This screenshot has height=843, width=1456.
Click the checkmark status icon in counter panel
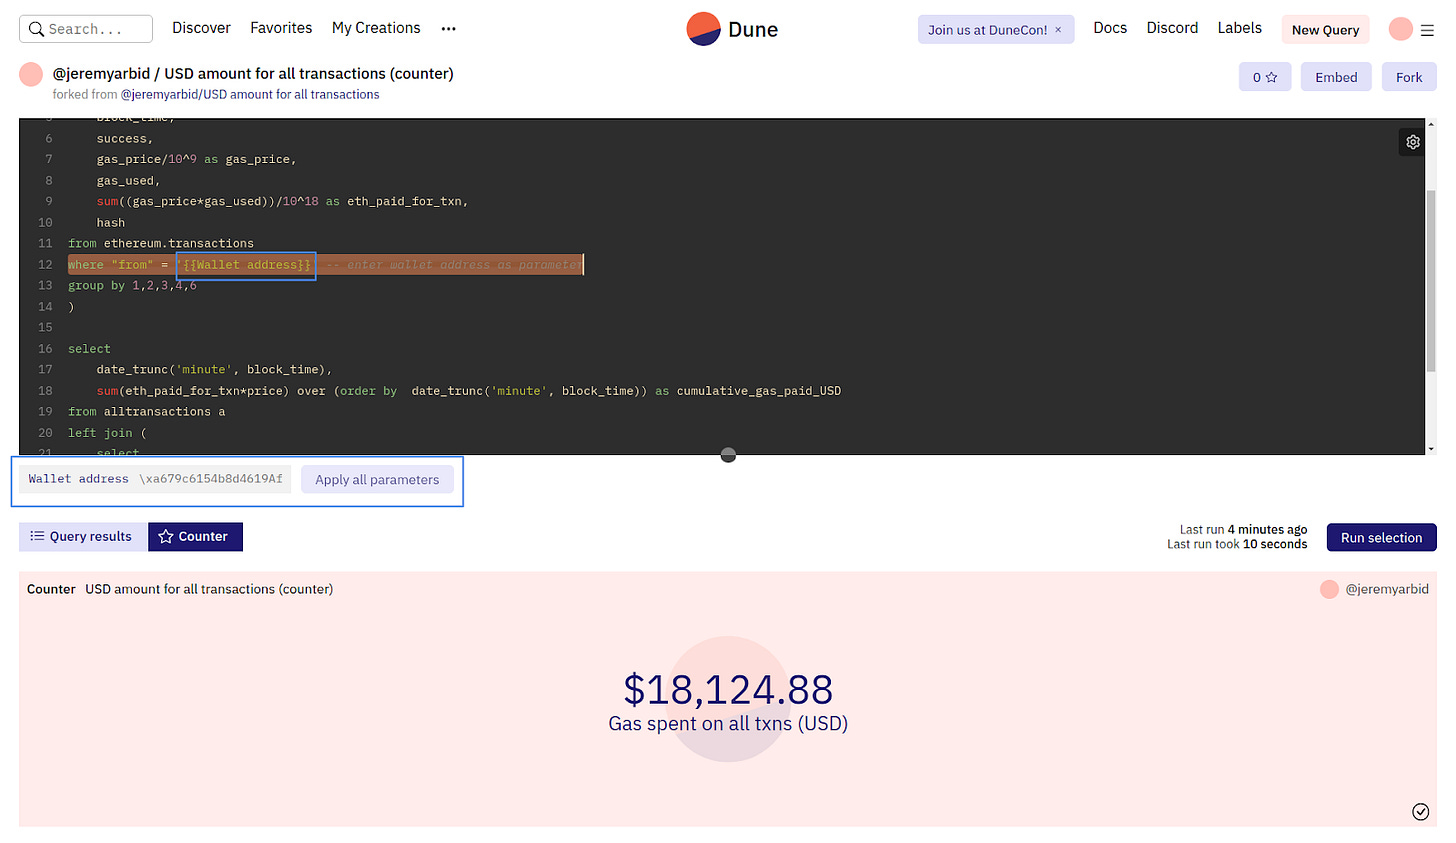[1420, 811]
